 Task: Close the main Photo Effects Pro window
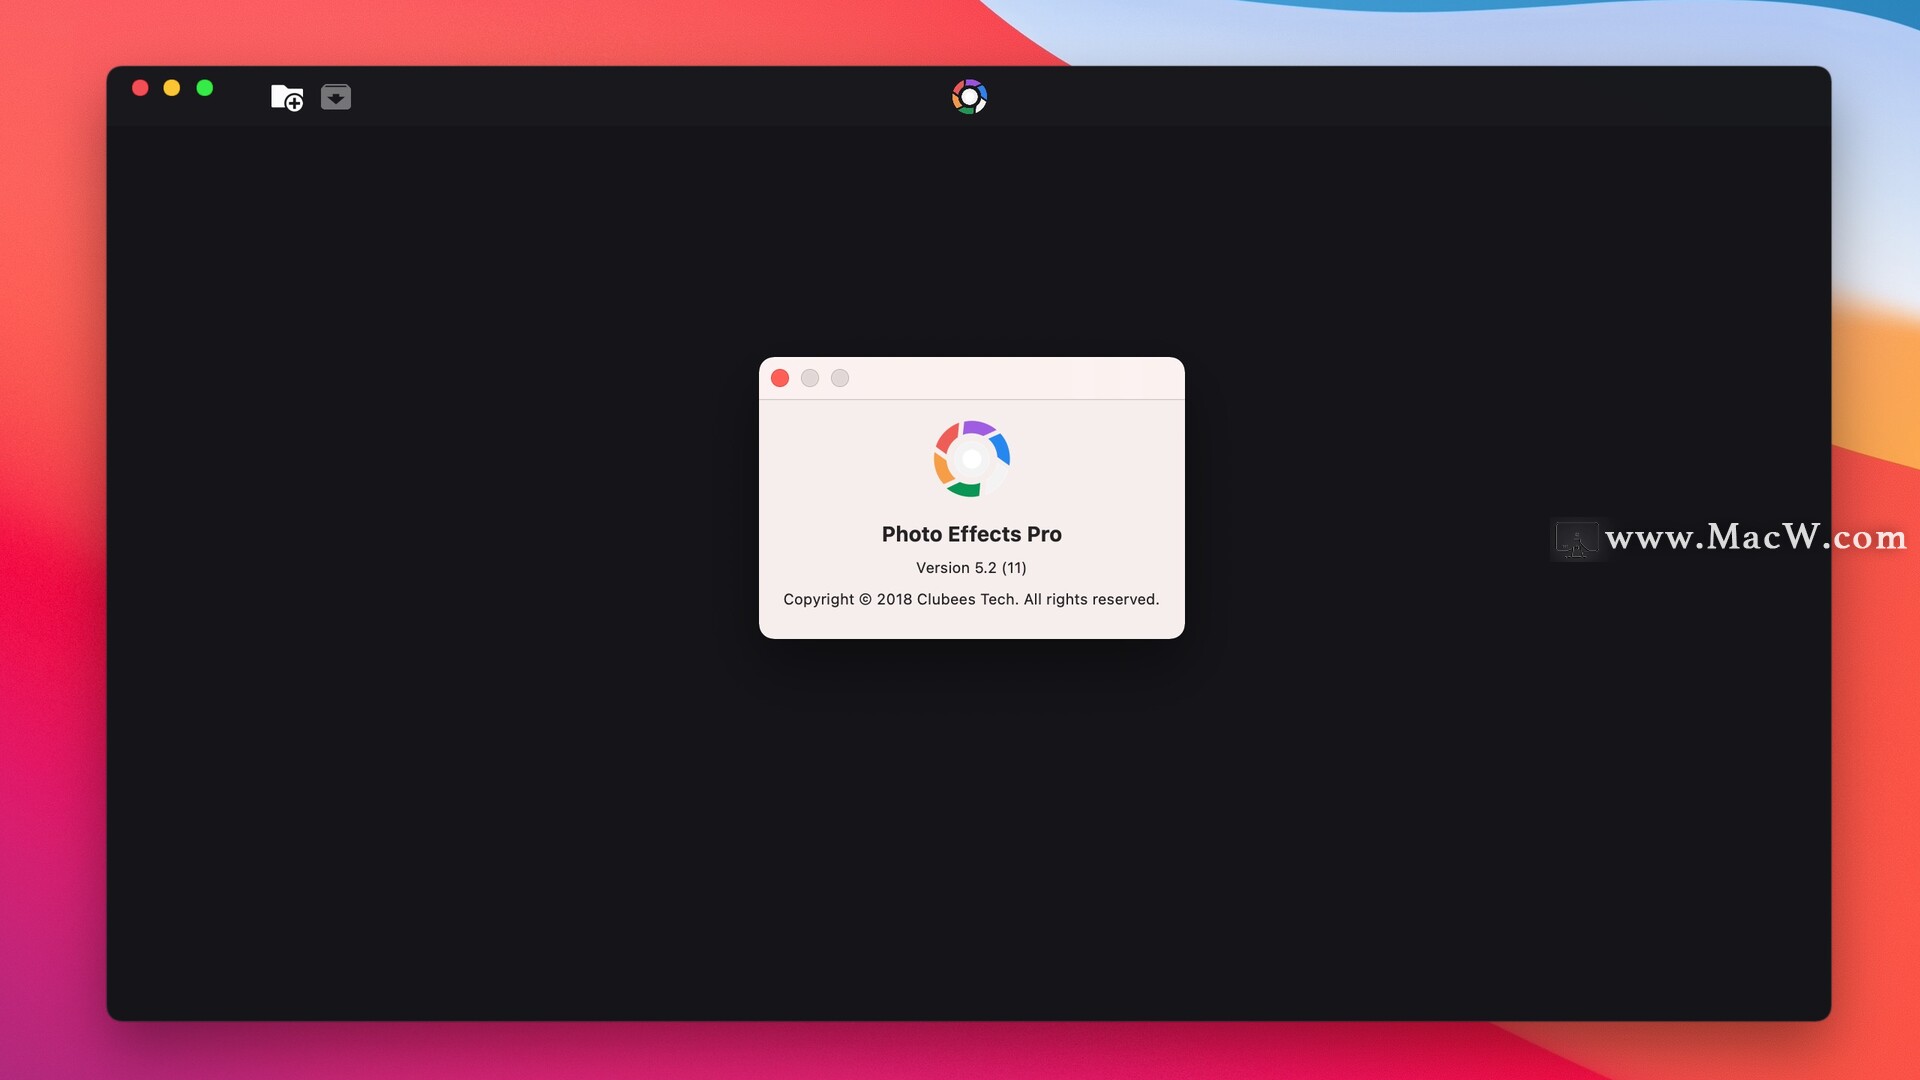point(140,88)
